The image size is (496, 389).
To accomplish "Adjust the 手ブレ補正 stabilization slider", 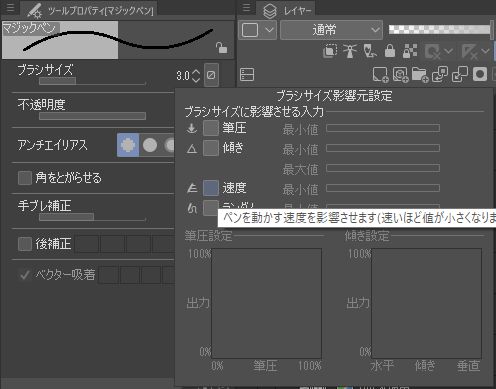I will point(92,217).
